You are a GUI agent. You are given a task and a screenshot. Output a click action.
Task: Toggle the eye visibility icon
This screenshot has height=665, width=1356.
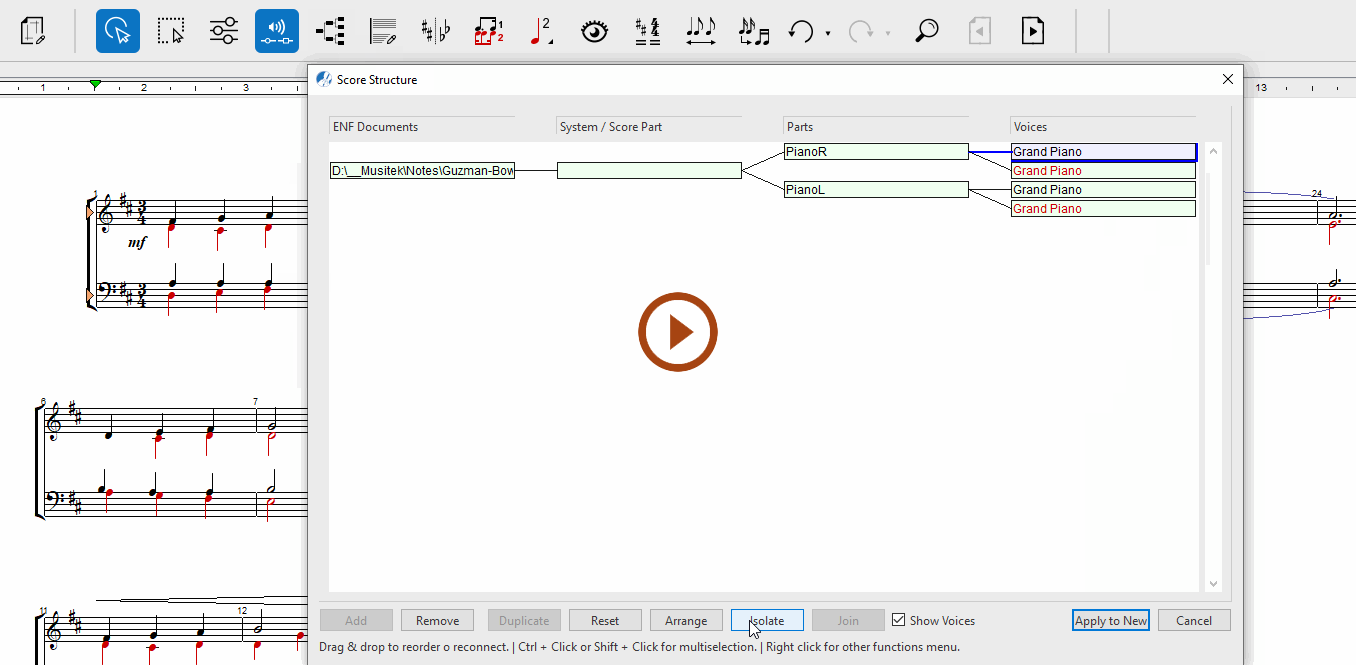pyautogui.click(x=595, y=31)
